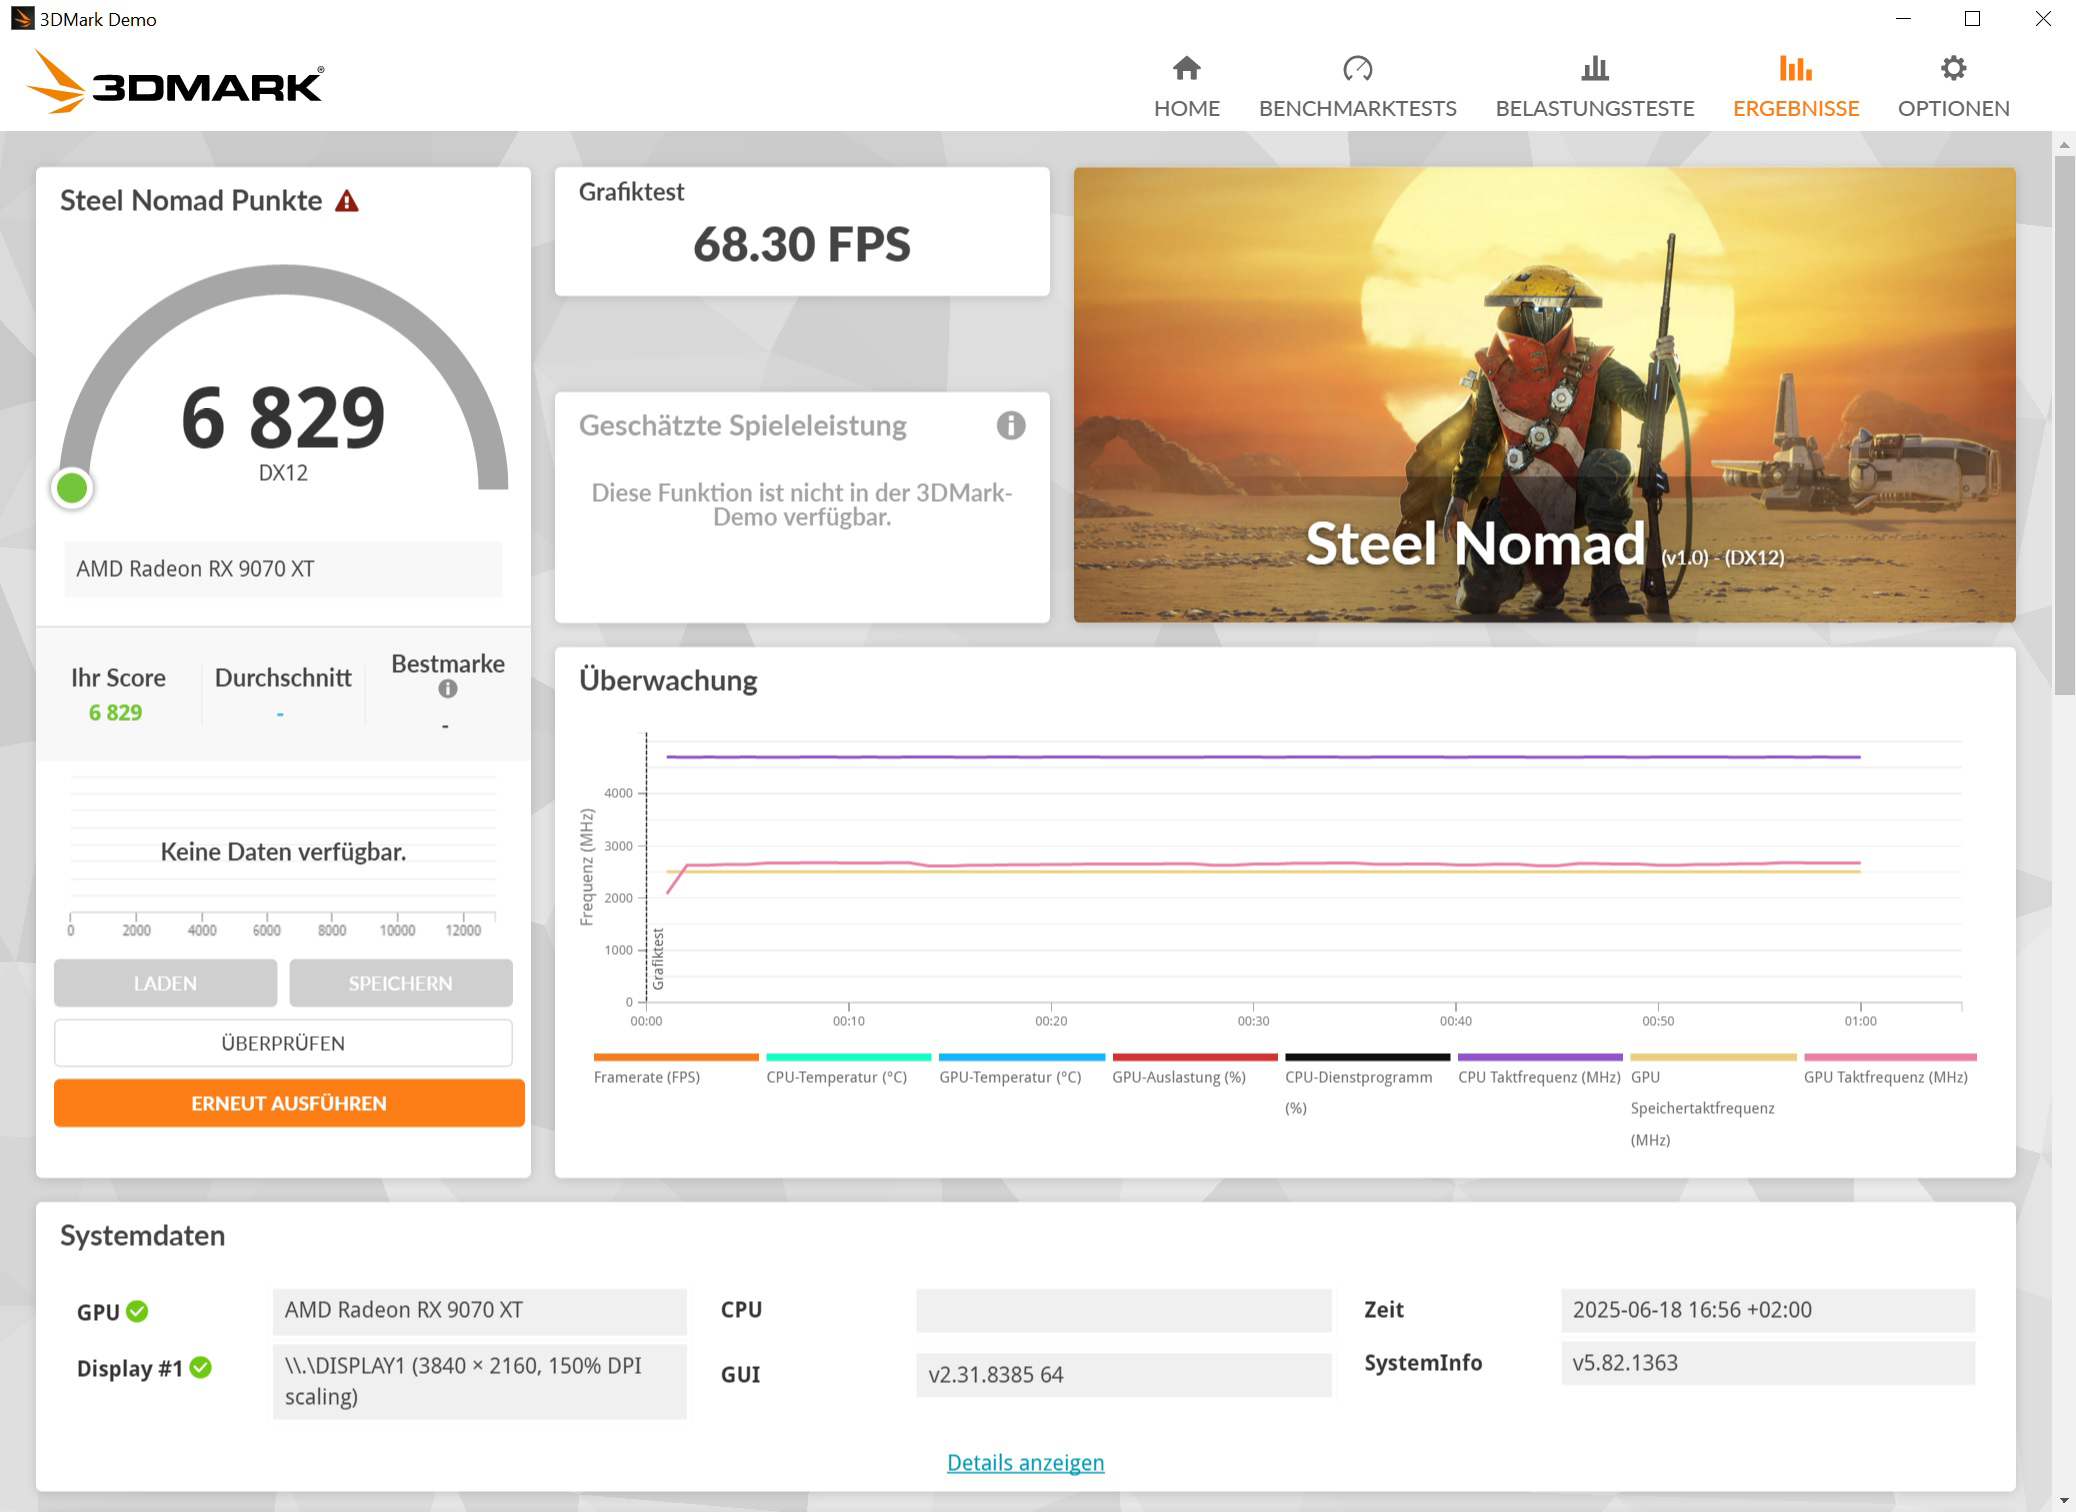Click the options gear icon
Image resolution: width=2076 pixels, height=1512 pixels.
1953,68
